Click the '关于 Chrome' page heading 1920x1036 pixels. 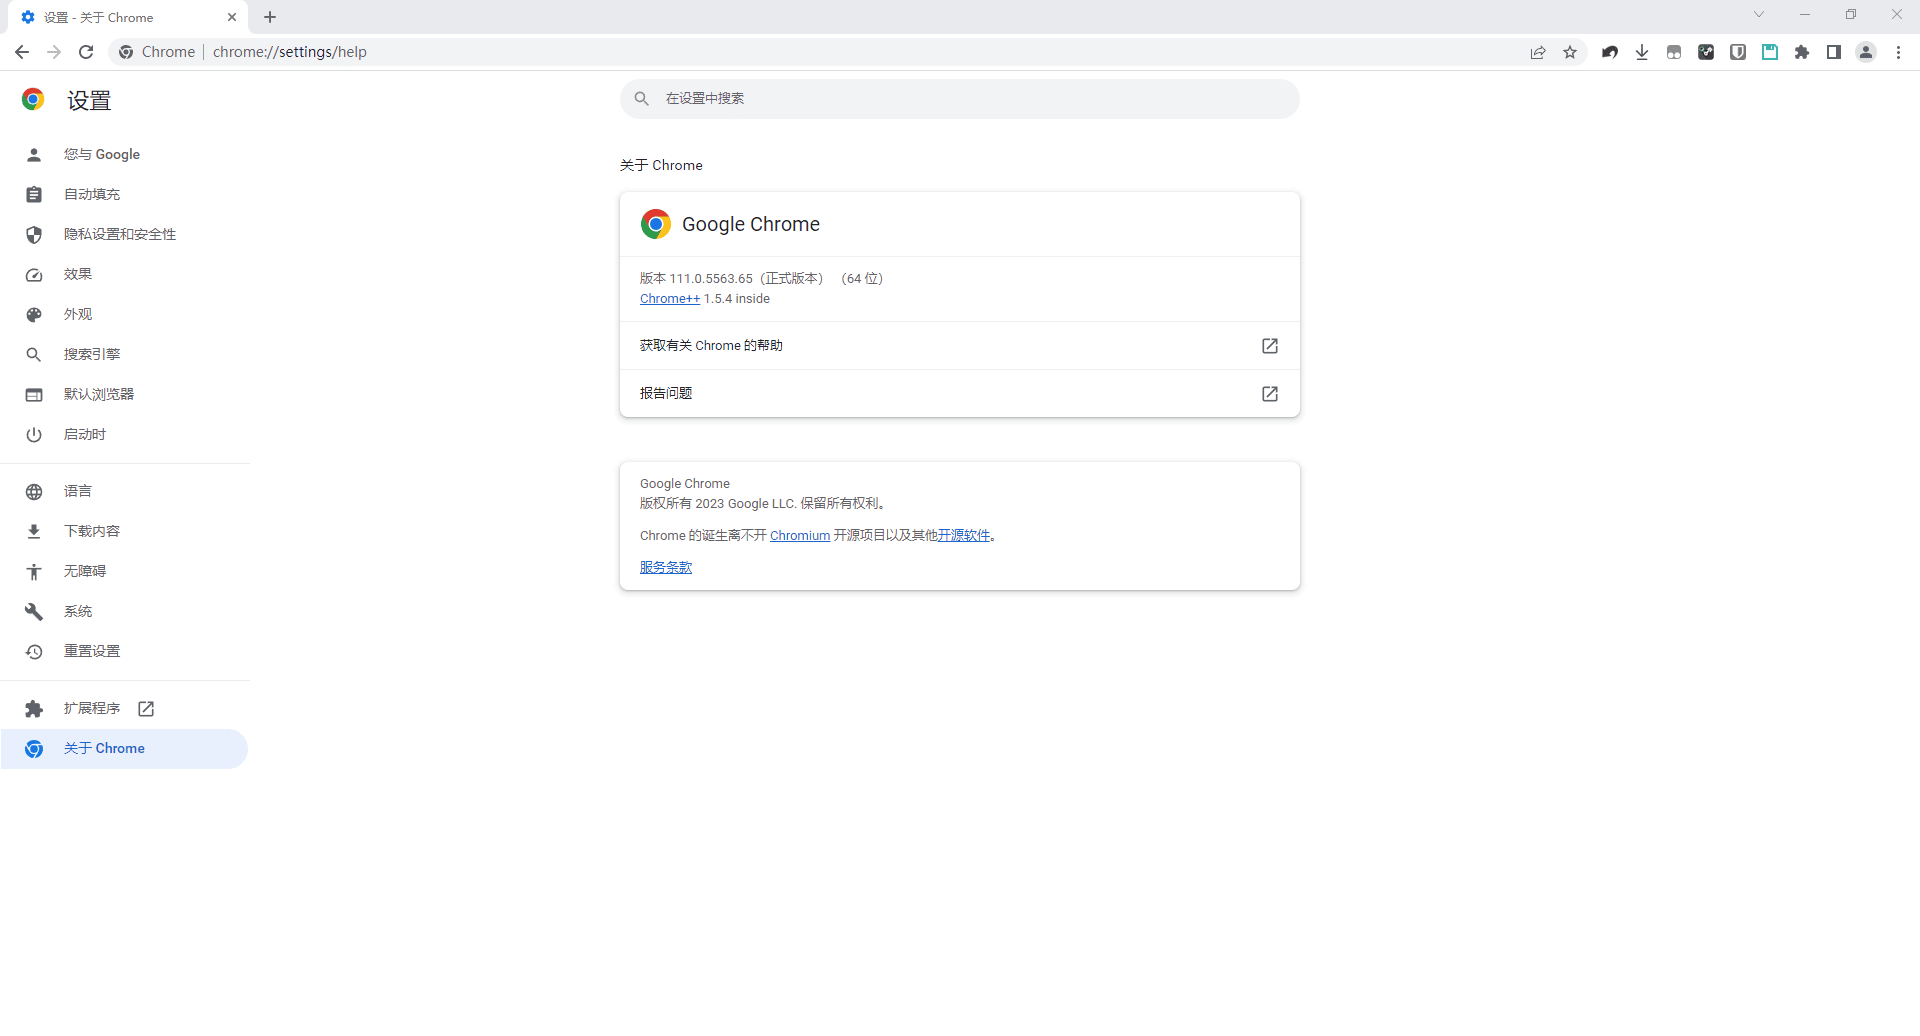click(x=661, y=165)
